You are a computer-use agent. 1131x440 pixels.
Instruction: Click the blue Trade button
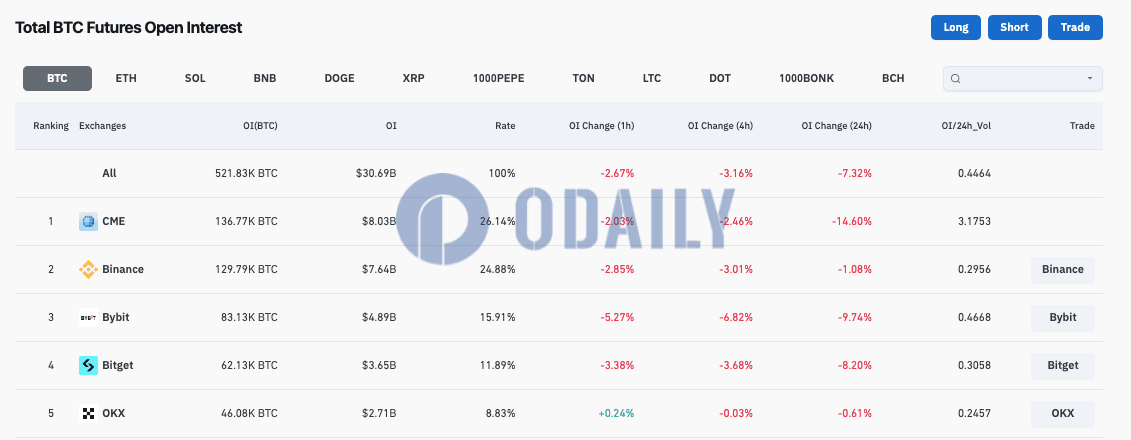pyautogui.click(x=1075, y=27)
